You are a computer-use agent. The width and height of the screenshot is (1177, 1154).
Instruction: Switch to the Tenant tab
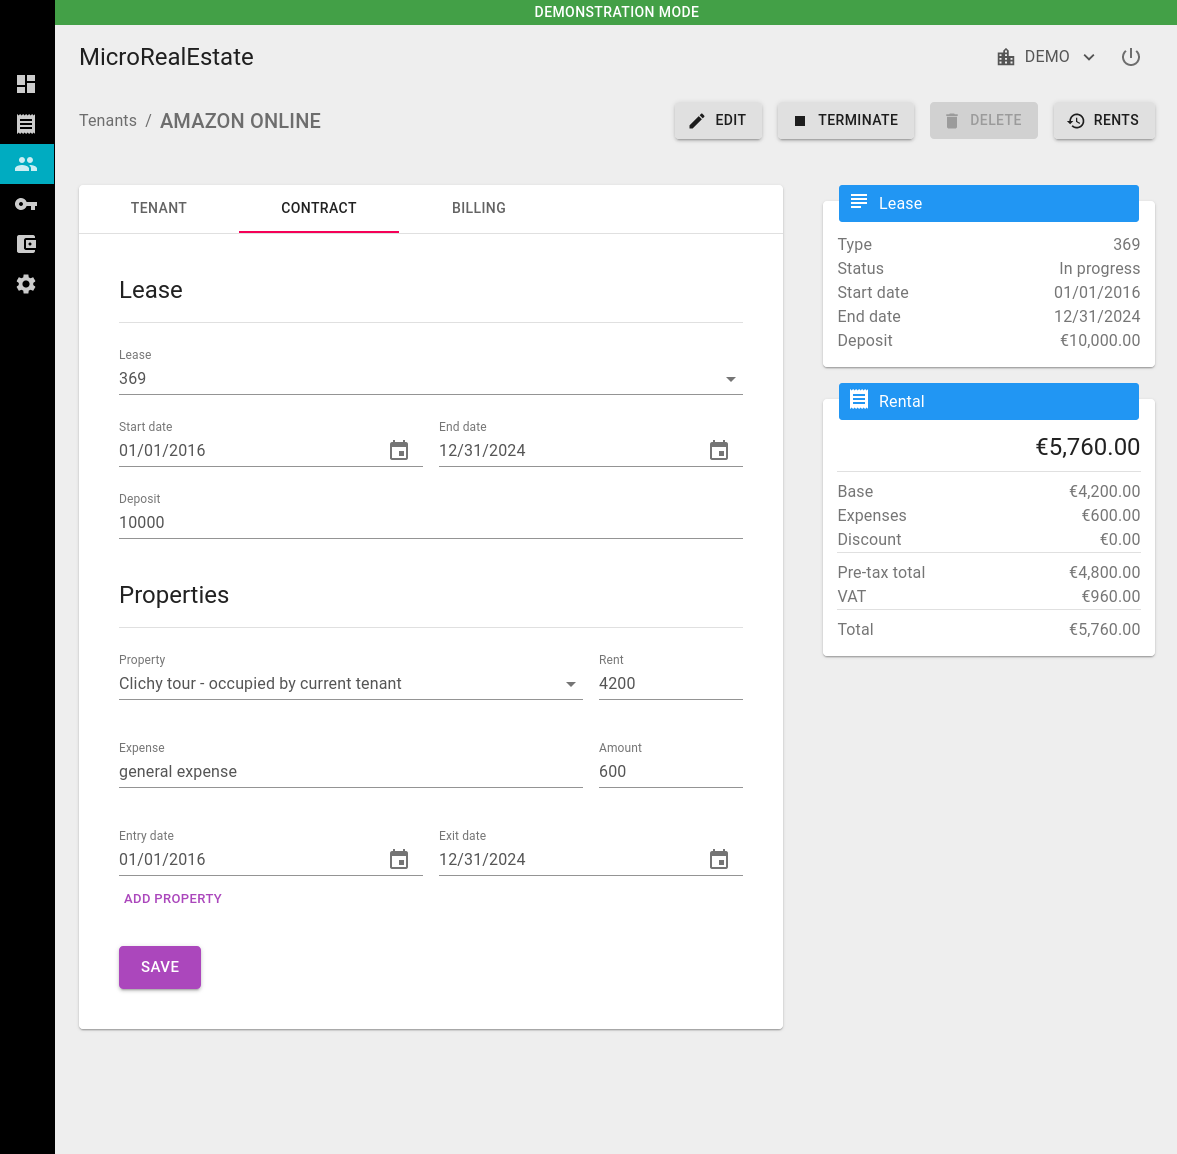coord(158,209)
